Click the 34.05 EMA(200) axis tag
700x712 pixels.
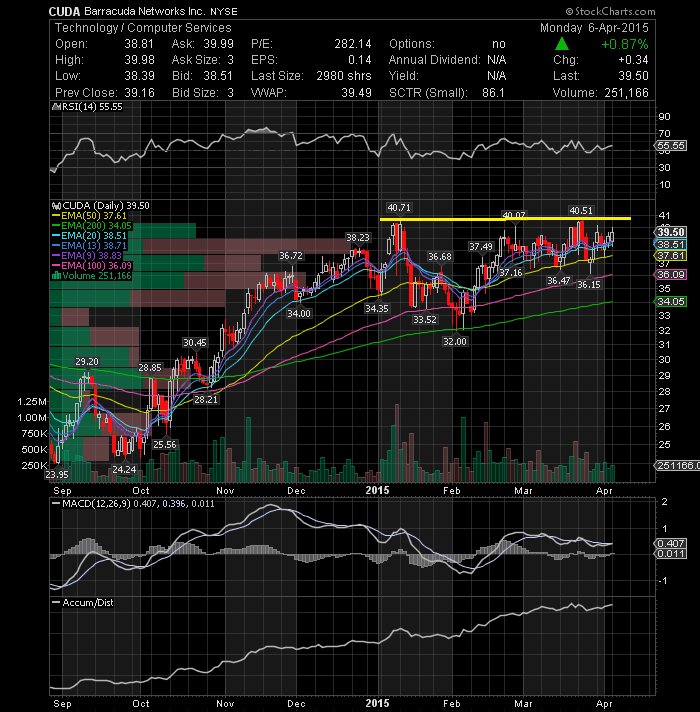tap(670, 302)
